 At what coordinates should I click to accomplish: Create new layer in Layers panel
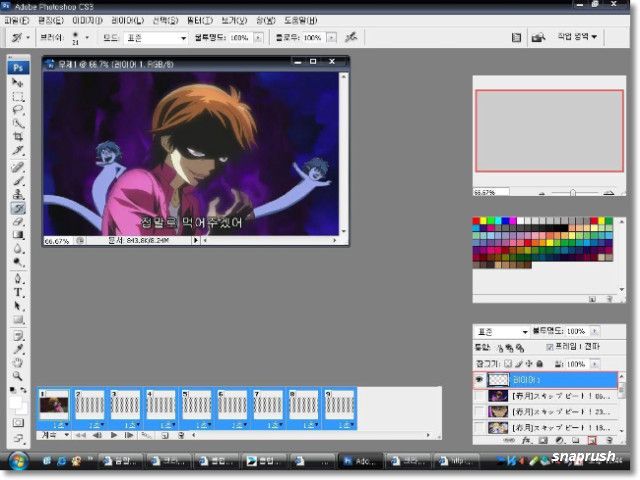(592, 440)
